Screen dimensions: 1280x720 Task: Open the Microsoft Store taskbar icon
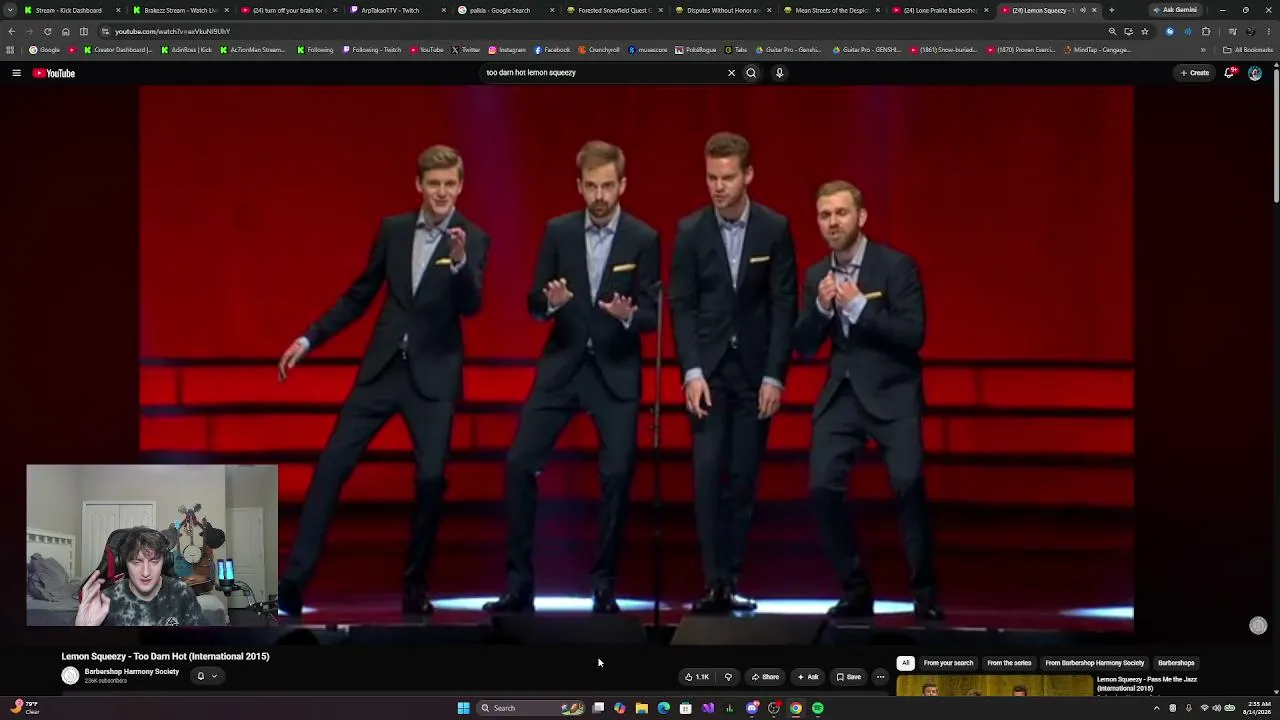[x=685, y=708]
